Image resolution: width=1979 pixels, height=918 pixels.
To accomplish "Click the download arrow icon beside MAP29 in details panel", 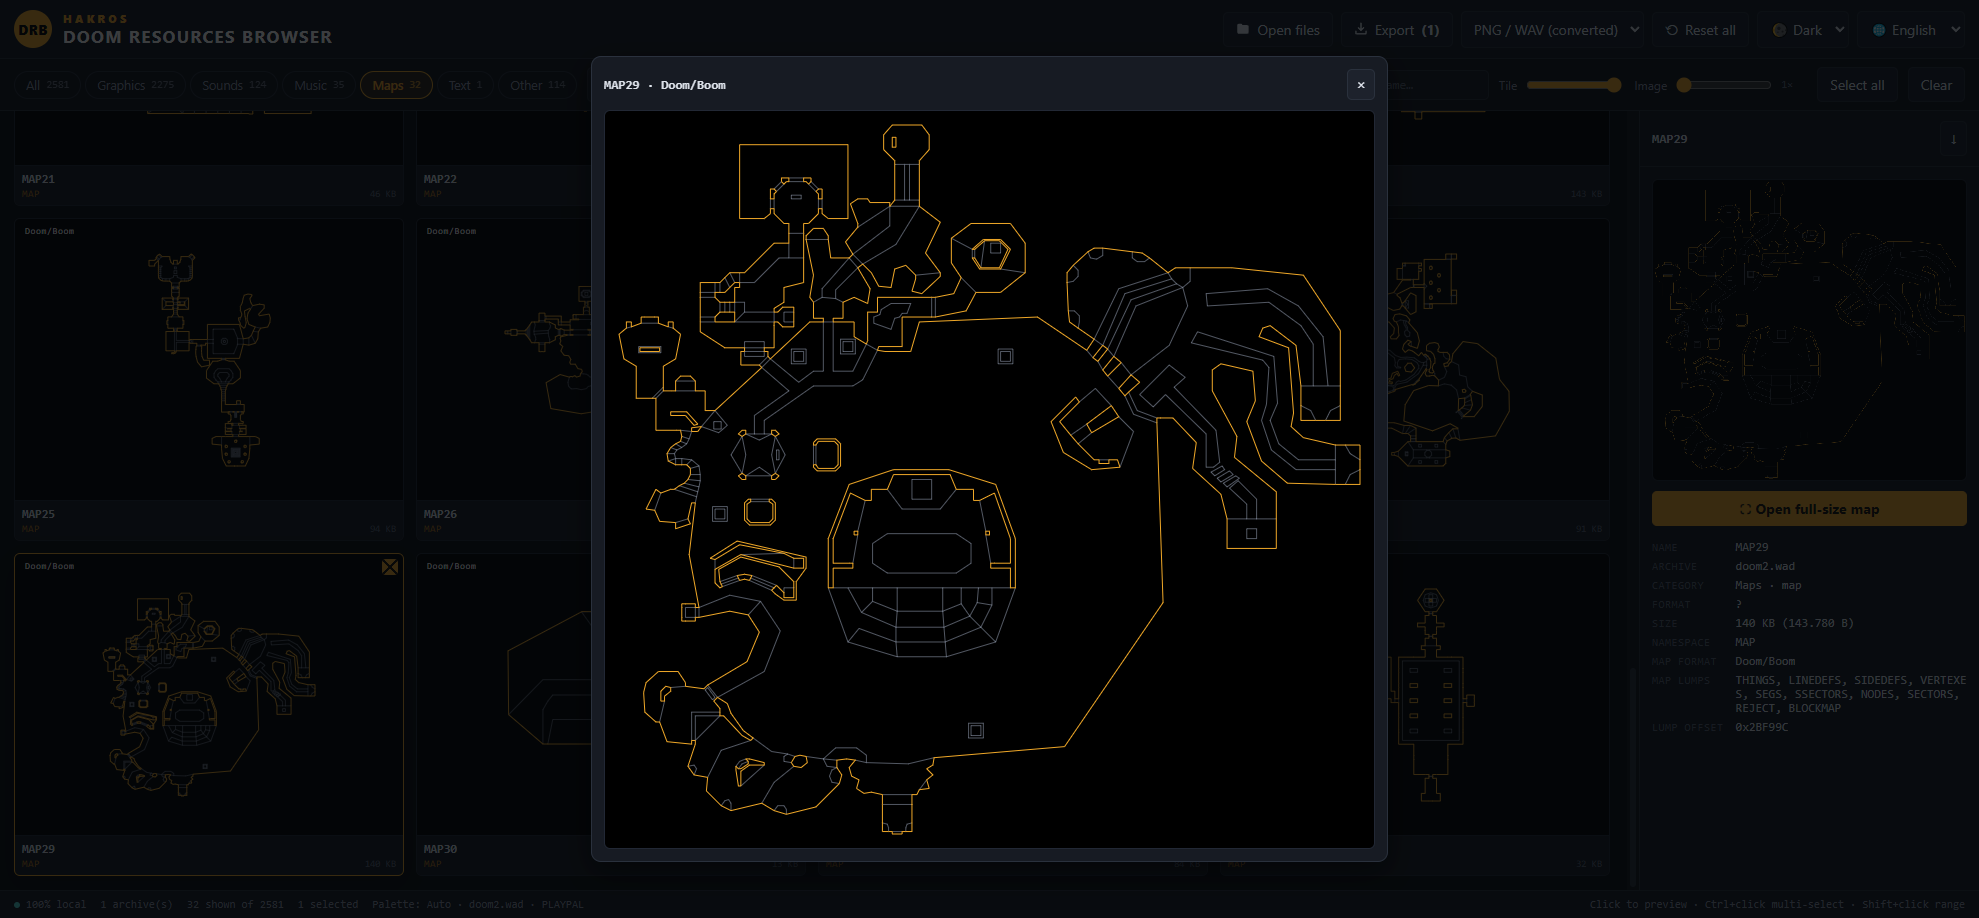I will tap(1953, 139).
